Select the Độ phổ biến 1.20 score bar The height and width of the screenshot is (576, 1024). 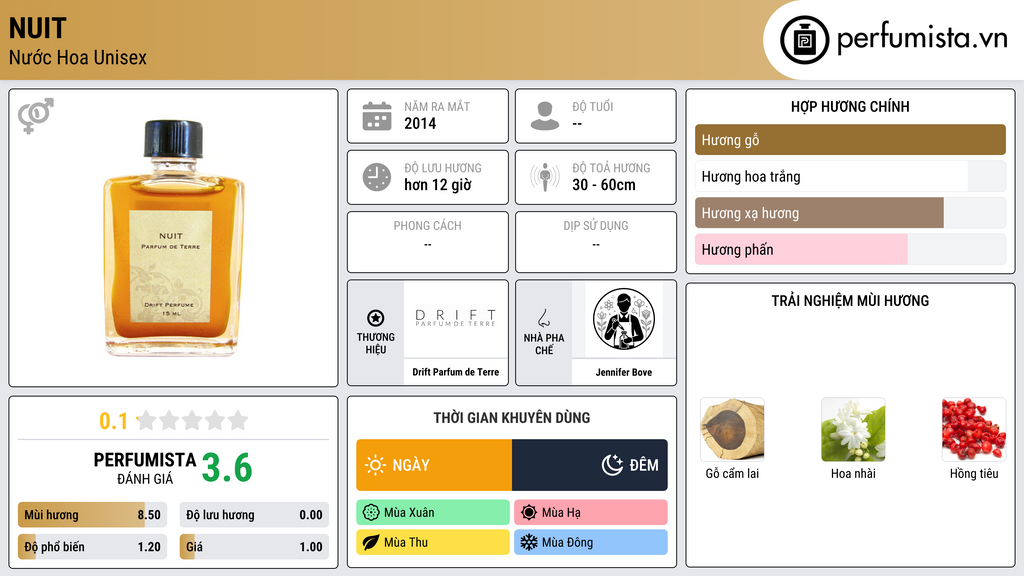point(92,547)
